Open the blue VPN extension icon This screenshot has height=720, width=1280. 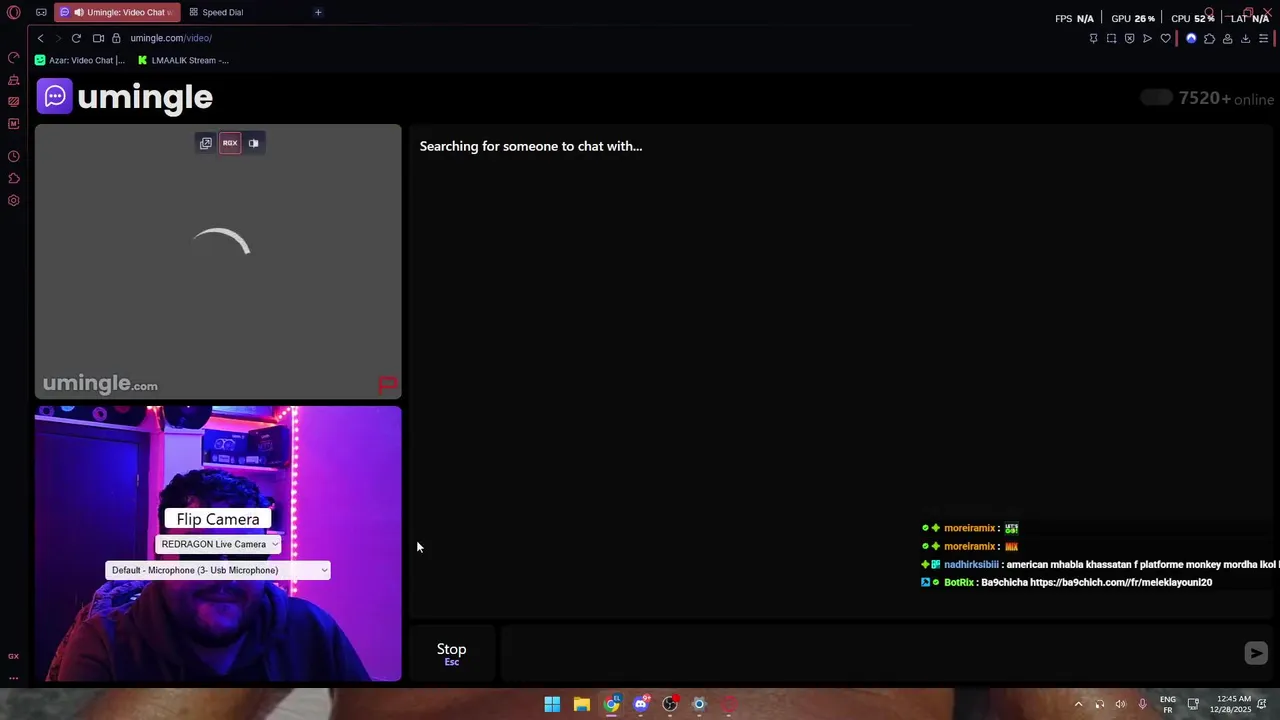coord(1191,38)
